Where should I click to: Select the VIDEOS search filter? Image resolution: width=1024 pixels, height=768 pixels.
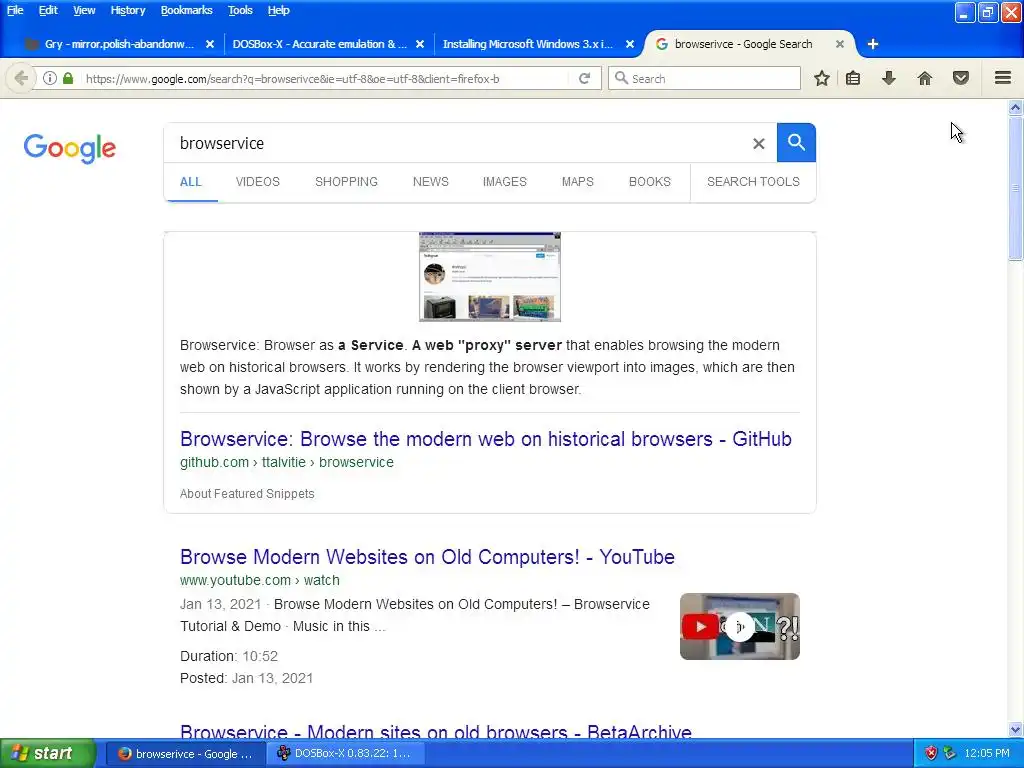point(257,182)
